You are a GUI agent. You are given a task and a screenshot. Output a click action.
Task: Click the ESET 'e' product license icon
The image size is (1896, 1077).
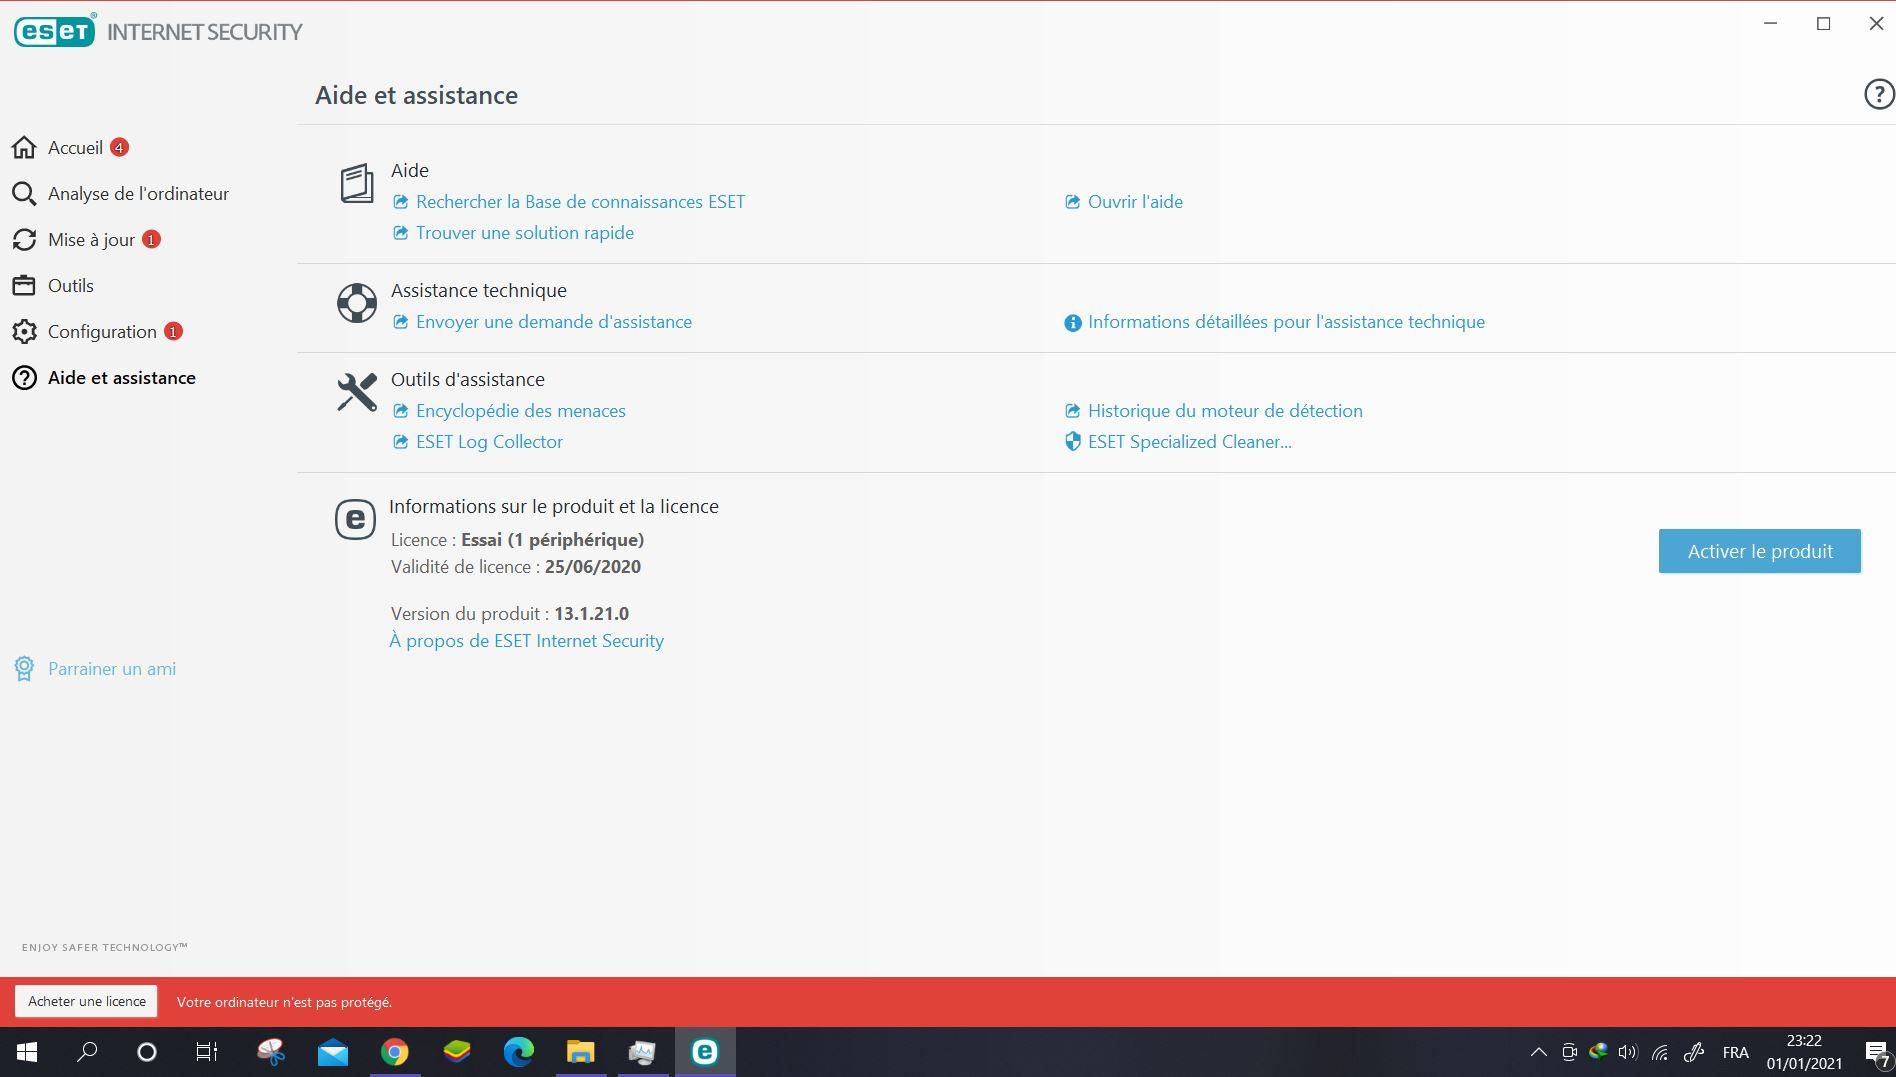point(355,519)
